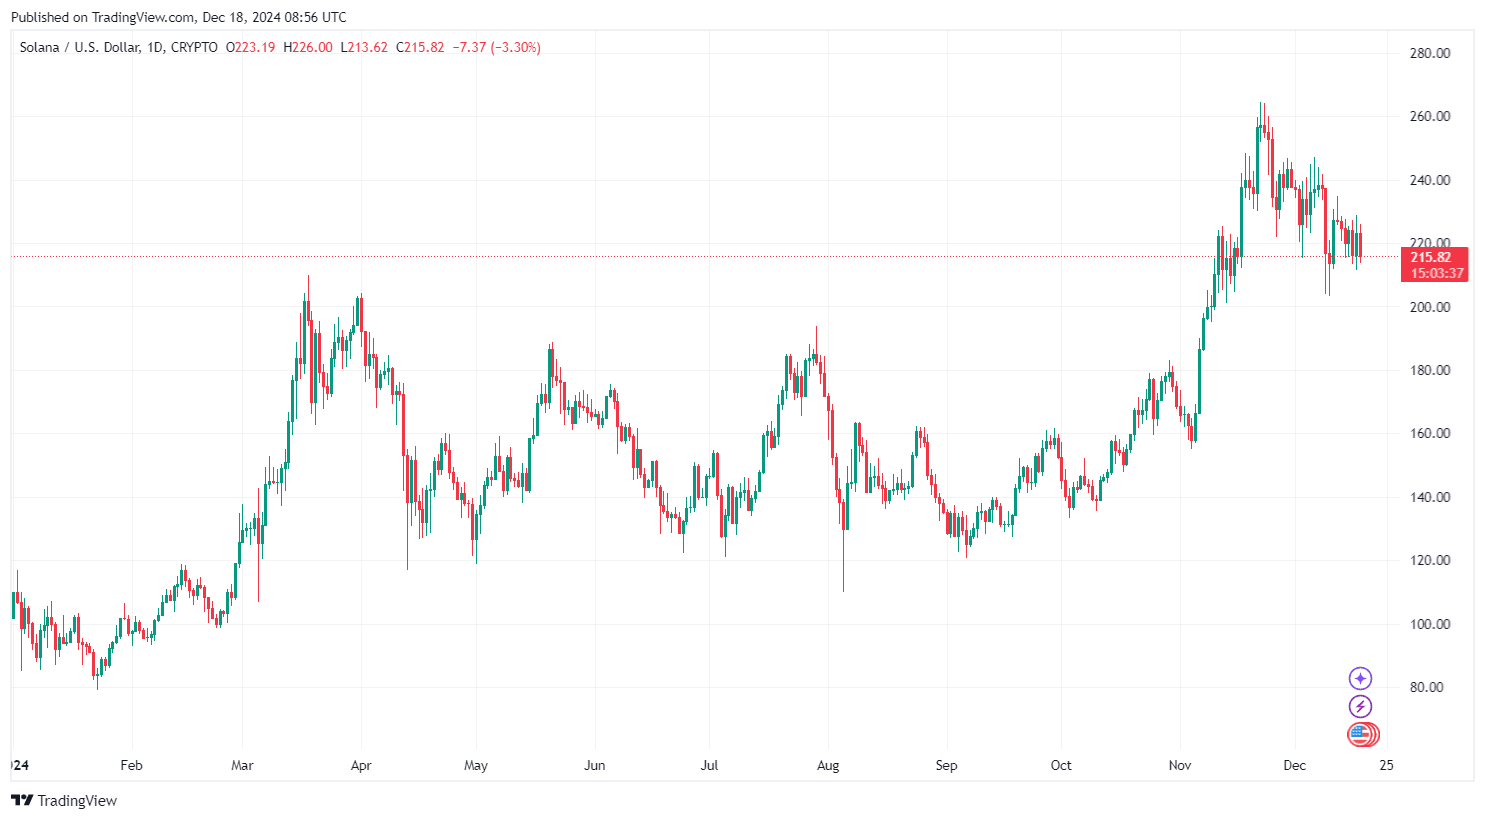Click the 160.00 price axis label

pos(1430,433)
